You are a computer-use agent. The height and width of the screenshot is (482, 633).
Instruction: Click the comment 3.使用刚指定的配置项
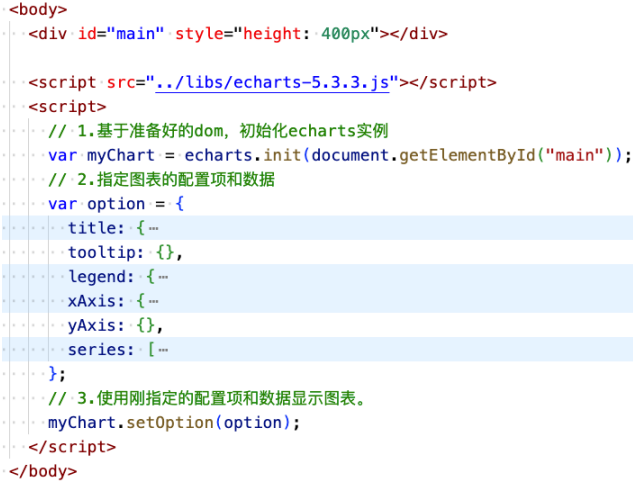point(207,398)
